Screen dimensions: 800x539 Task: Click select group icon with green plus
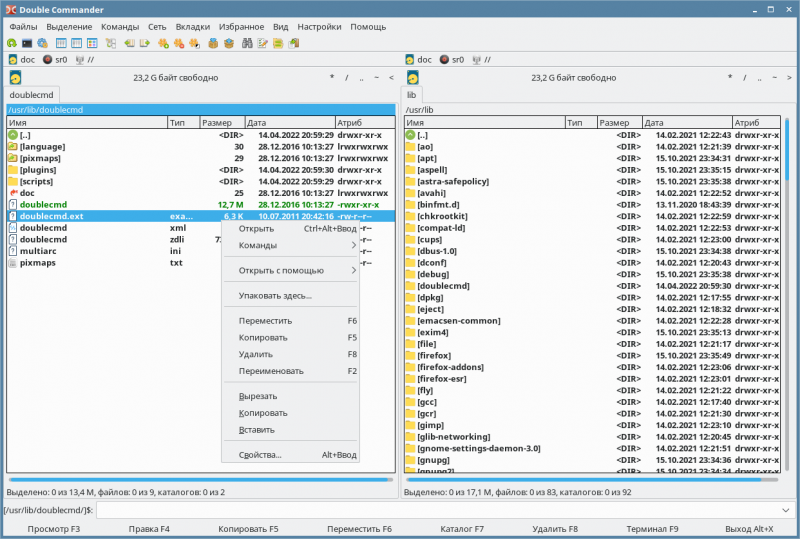tap(163, 43)
